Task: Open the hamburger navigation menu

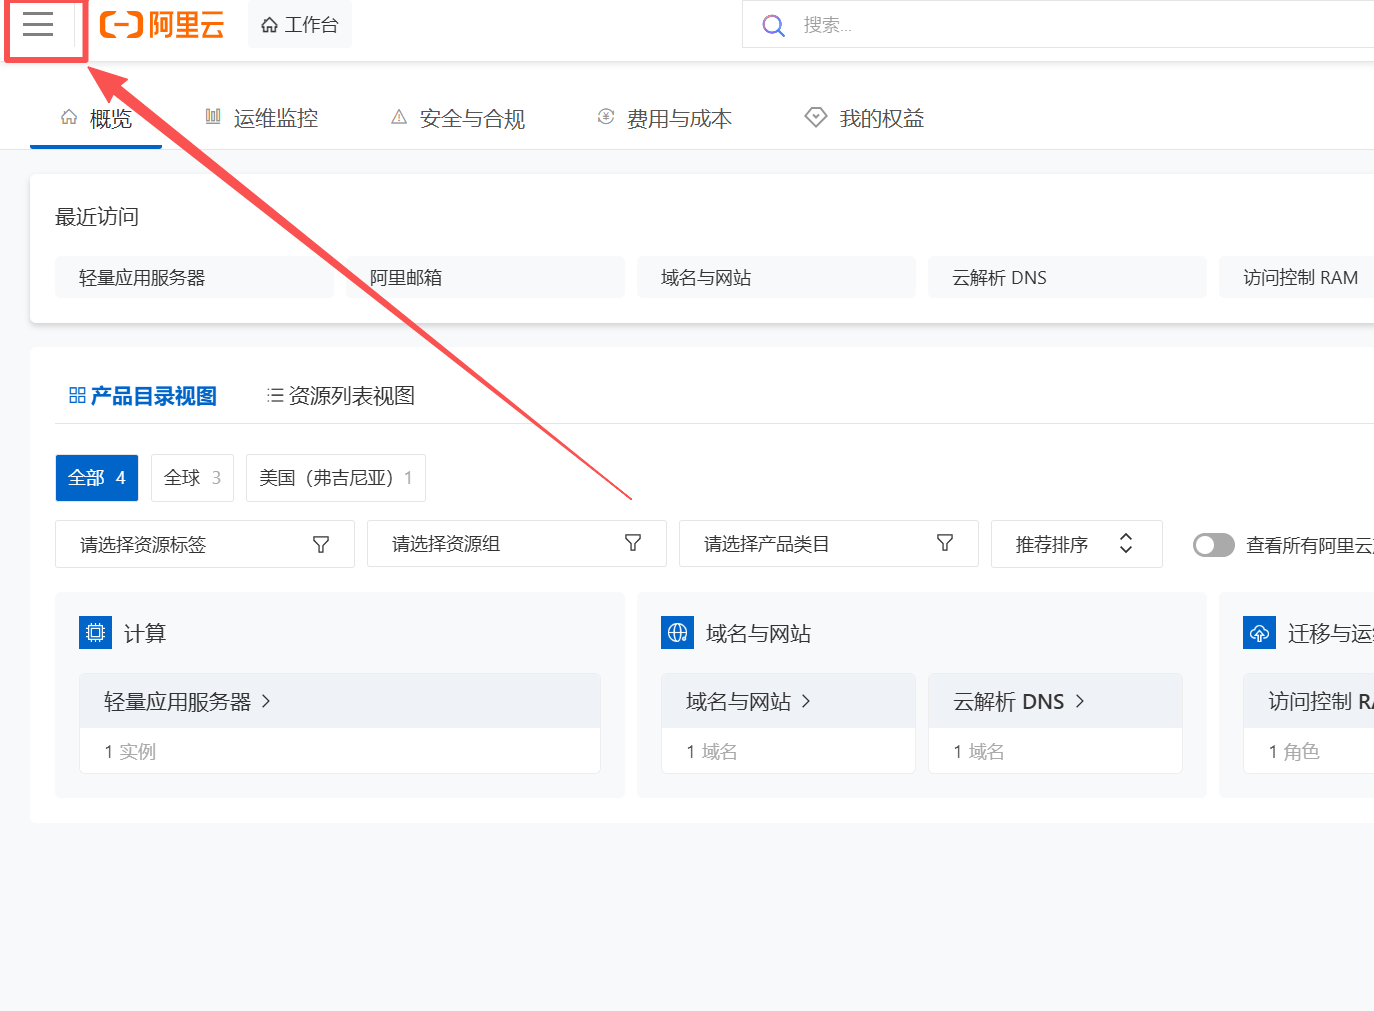Action: [38, 25]
